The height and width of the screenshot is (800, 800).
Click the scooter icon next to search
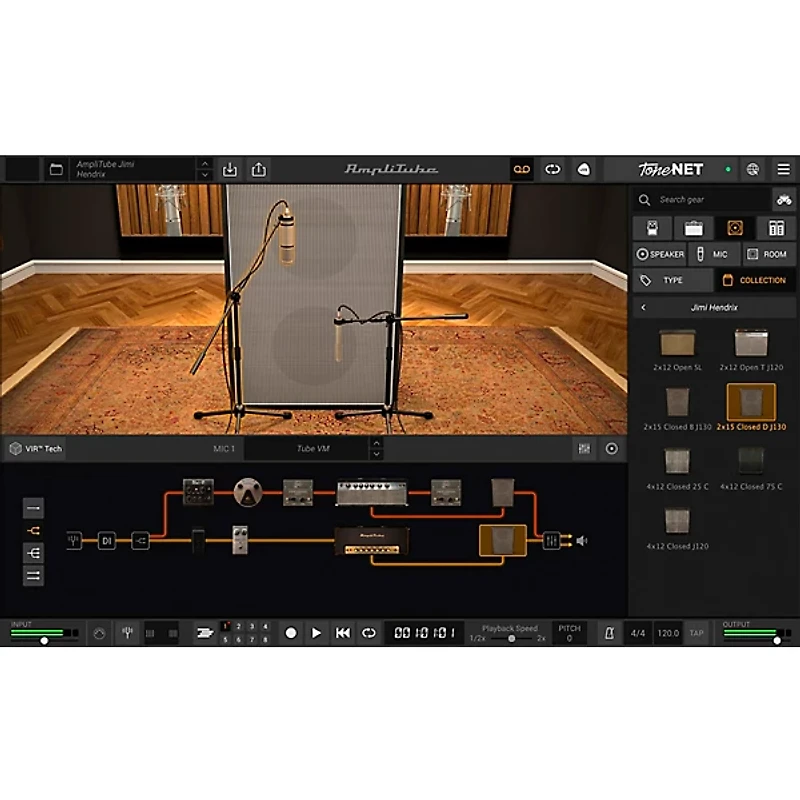(784, 199)
